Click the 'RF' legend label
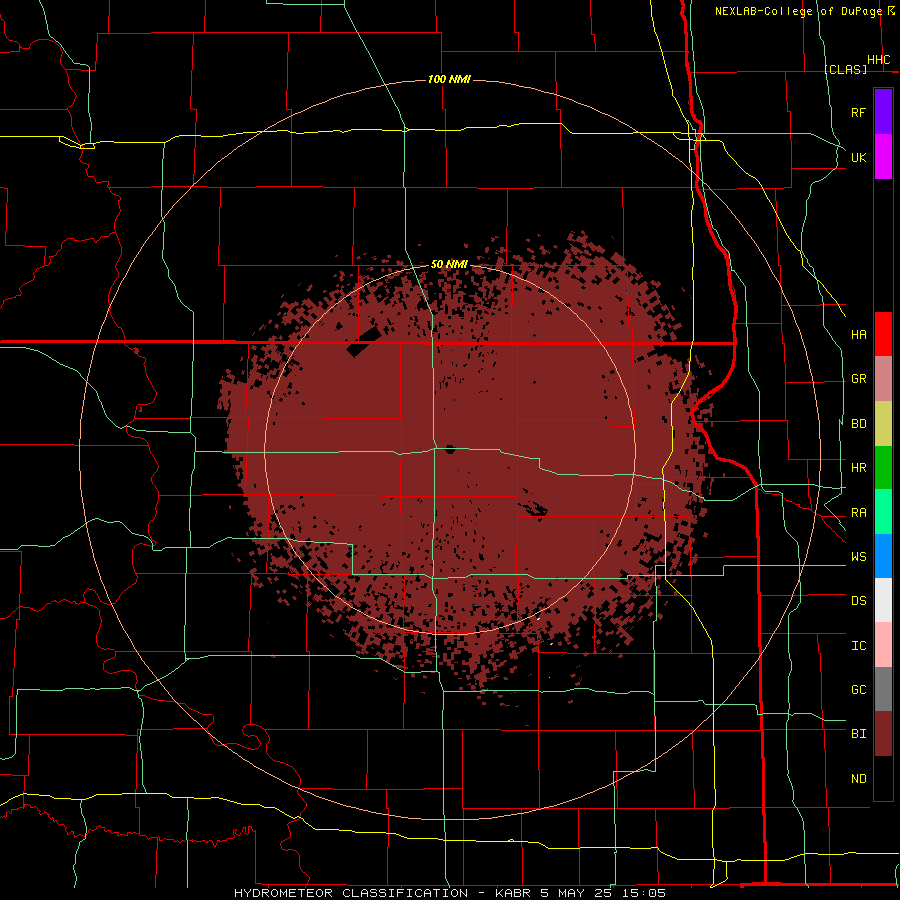The image size is (900, 900). [858, 112]
